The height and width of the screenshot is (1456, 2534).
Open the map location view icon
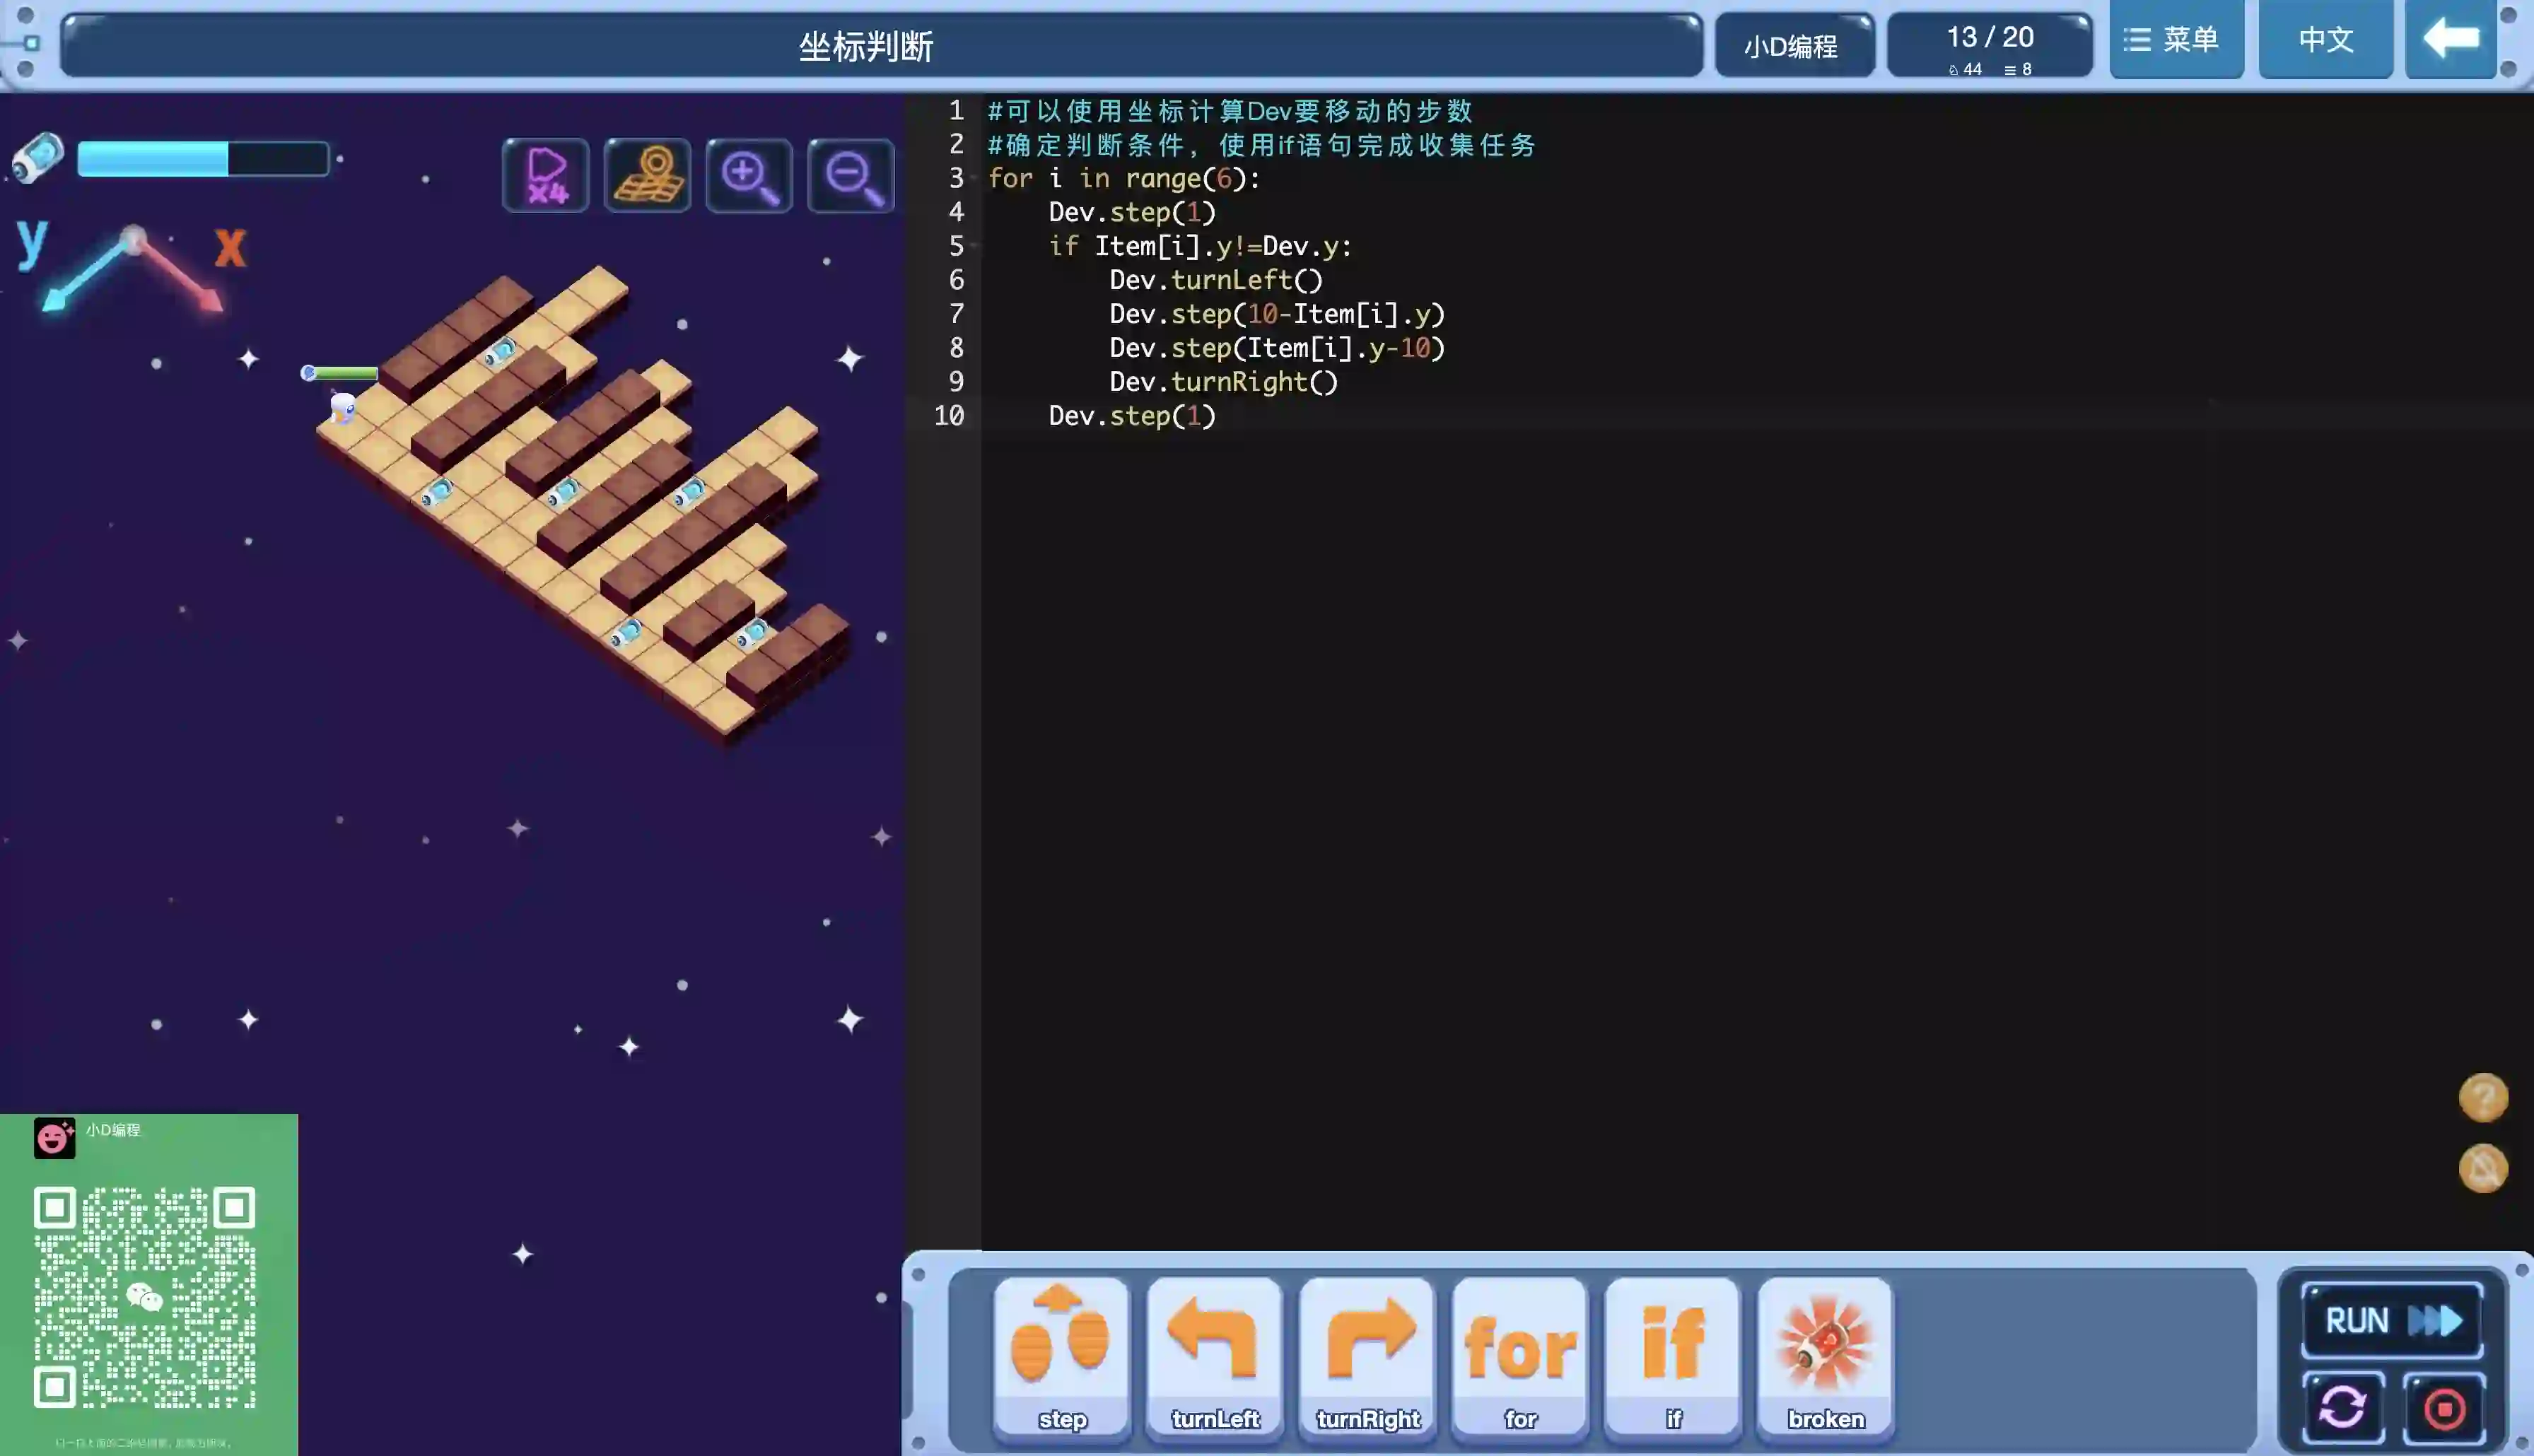click(647, 175)
